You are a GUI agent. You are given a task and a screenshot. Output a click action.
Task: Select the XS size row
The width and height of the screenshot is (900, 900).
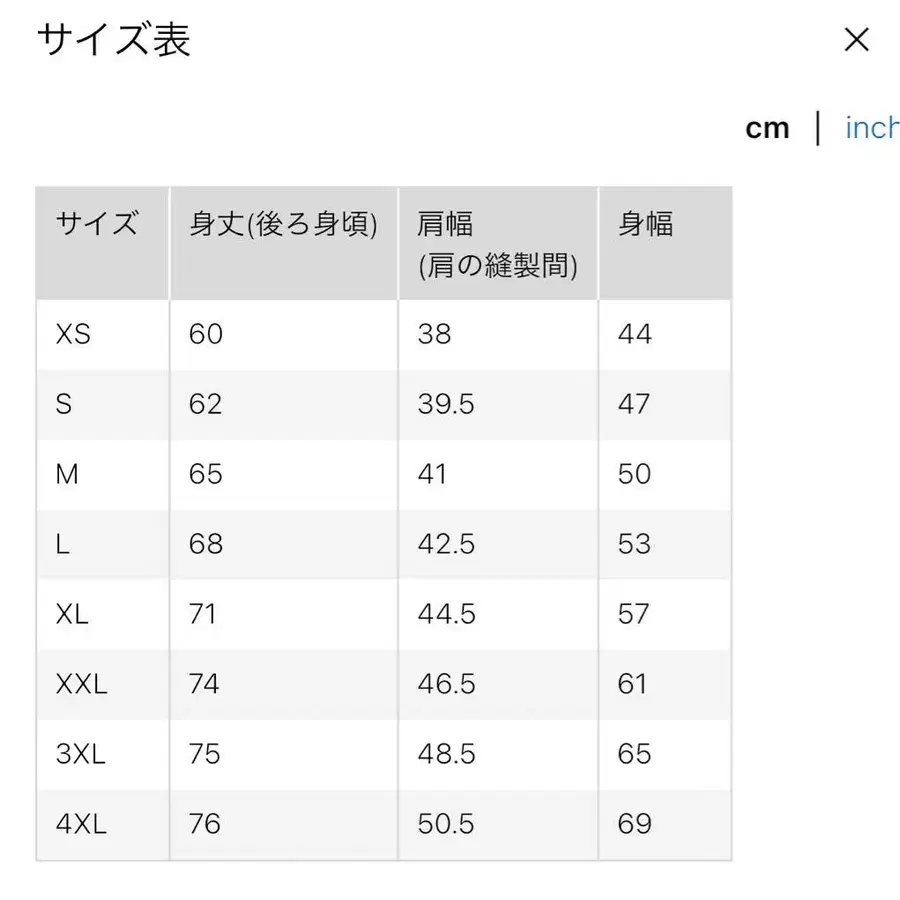click(x=71, y=335)
